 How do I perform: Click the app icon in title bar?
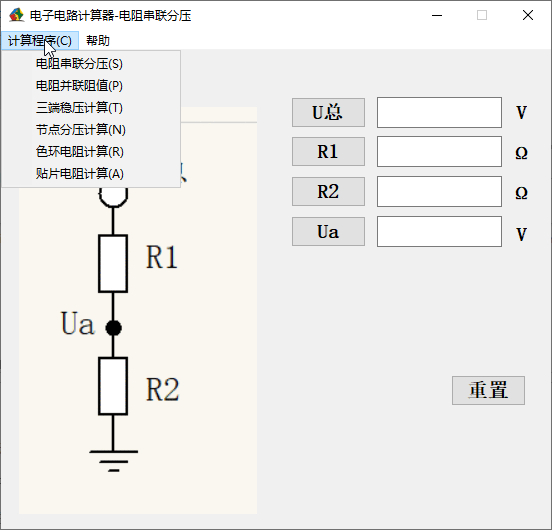17,15
